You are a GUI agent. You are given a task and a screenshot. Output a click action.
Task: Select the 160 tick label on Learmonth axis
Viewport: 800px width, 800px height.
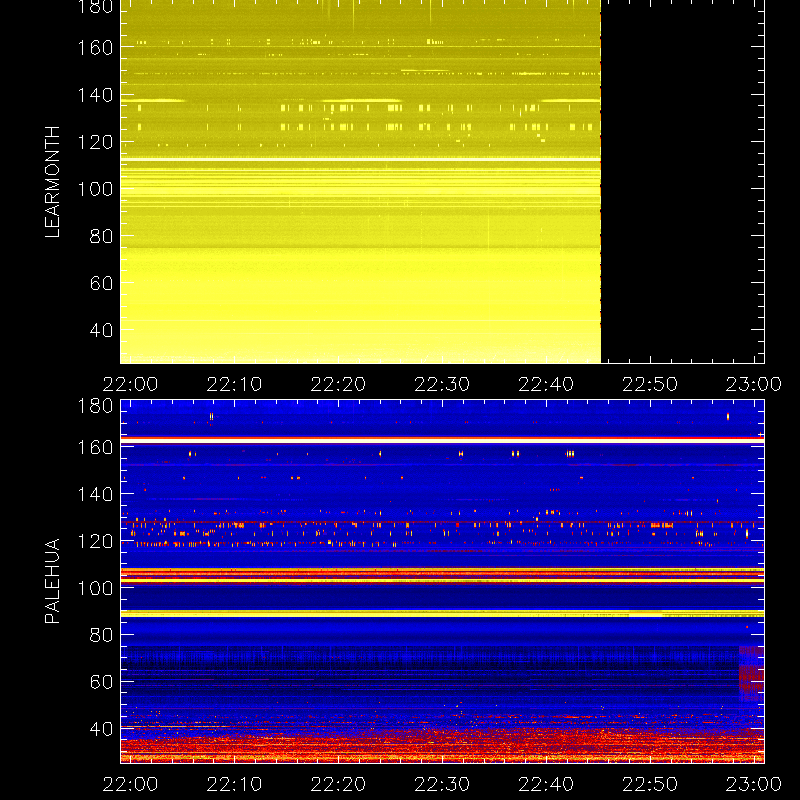(95, 48)
